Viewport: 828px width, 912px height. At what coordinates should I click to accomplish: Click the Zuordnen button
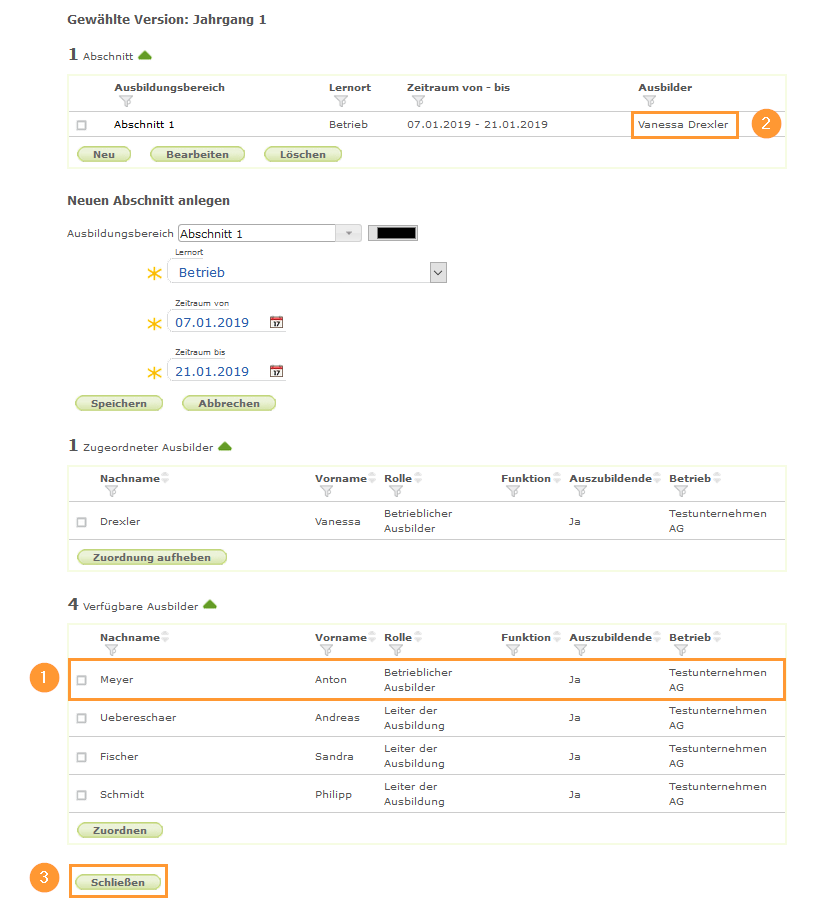click(120, 830)
